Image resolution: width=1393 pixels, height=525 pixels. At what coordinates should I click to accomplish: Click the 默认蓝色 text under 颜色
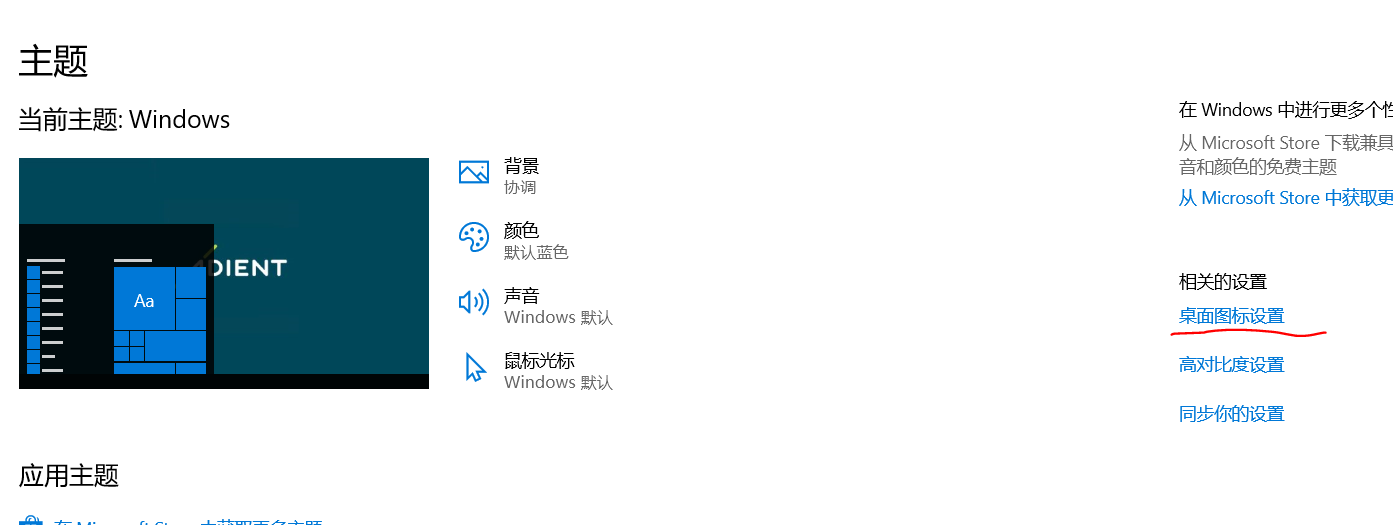pyautogui.click(x=536, y=253)
